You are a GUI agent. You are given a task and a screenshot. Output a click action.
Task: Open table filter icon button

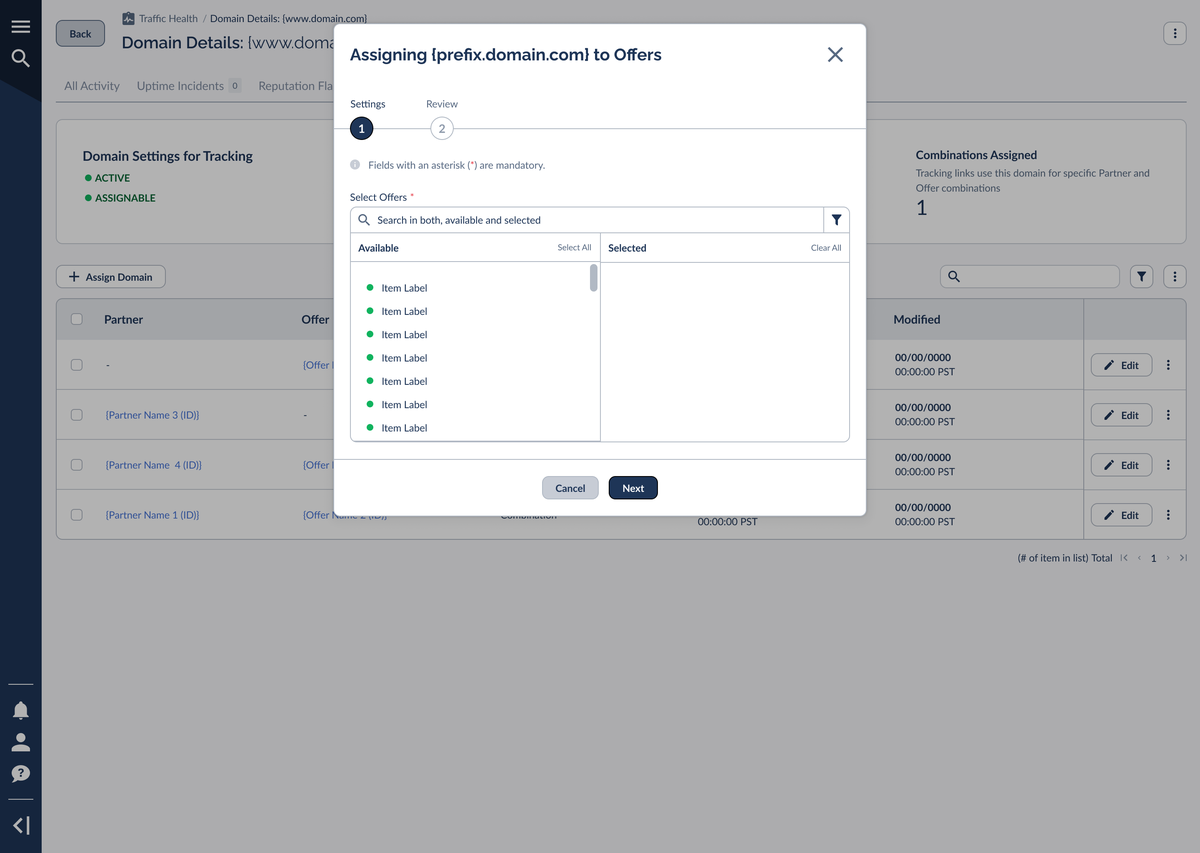coord(1141,277)
